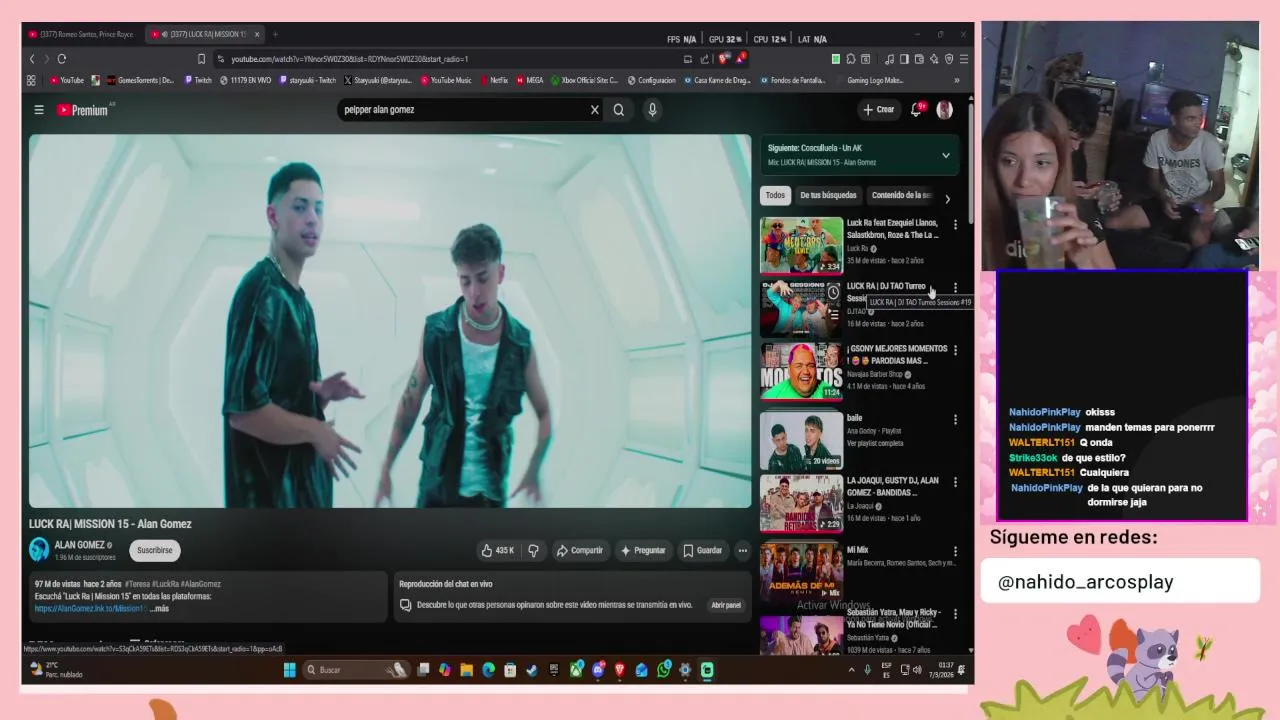
Task: Open File Explorer from taskbar
Action: 466,670
